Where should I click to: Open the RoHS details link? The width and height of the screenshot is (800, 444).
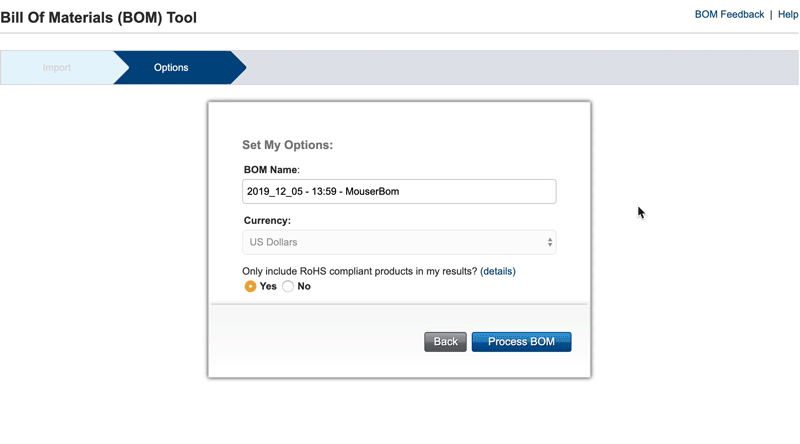tap(498, 271)
